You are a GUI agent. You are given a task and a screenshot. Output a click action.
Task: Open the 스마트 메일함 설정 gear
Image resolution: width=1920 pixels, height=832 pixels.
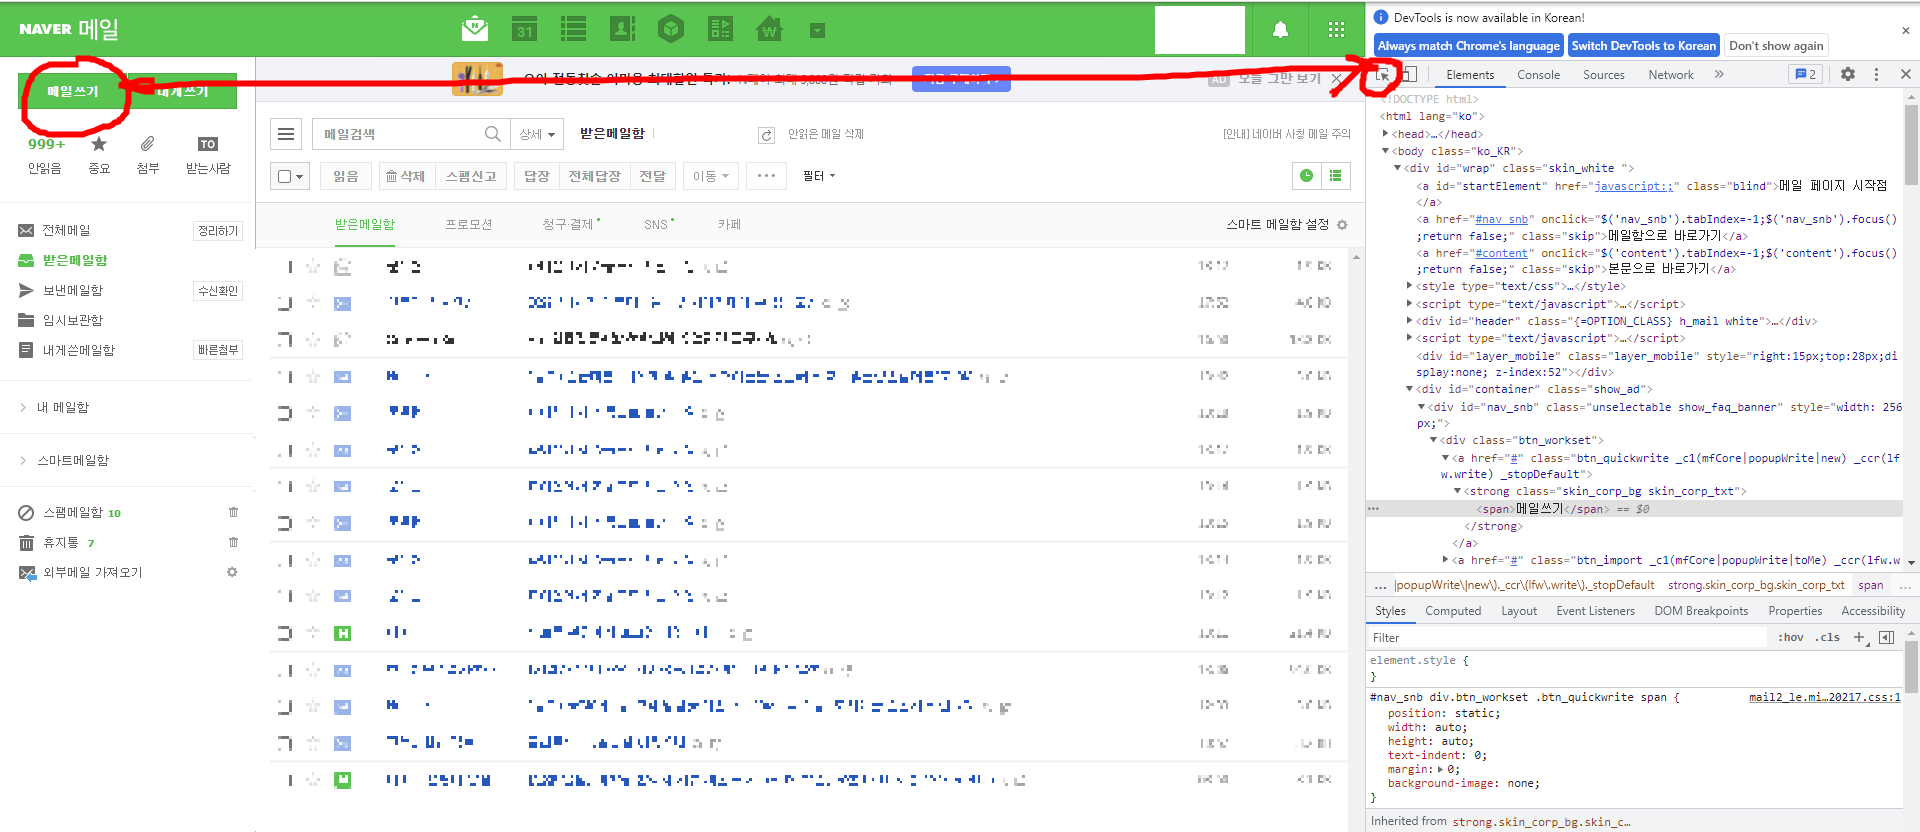point(1342,225)
